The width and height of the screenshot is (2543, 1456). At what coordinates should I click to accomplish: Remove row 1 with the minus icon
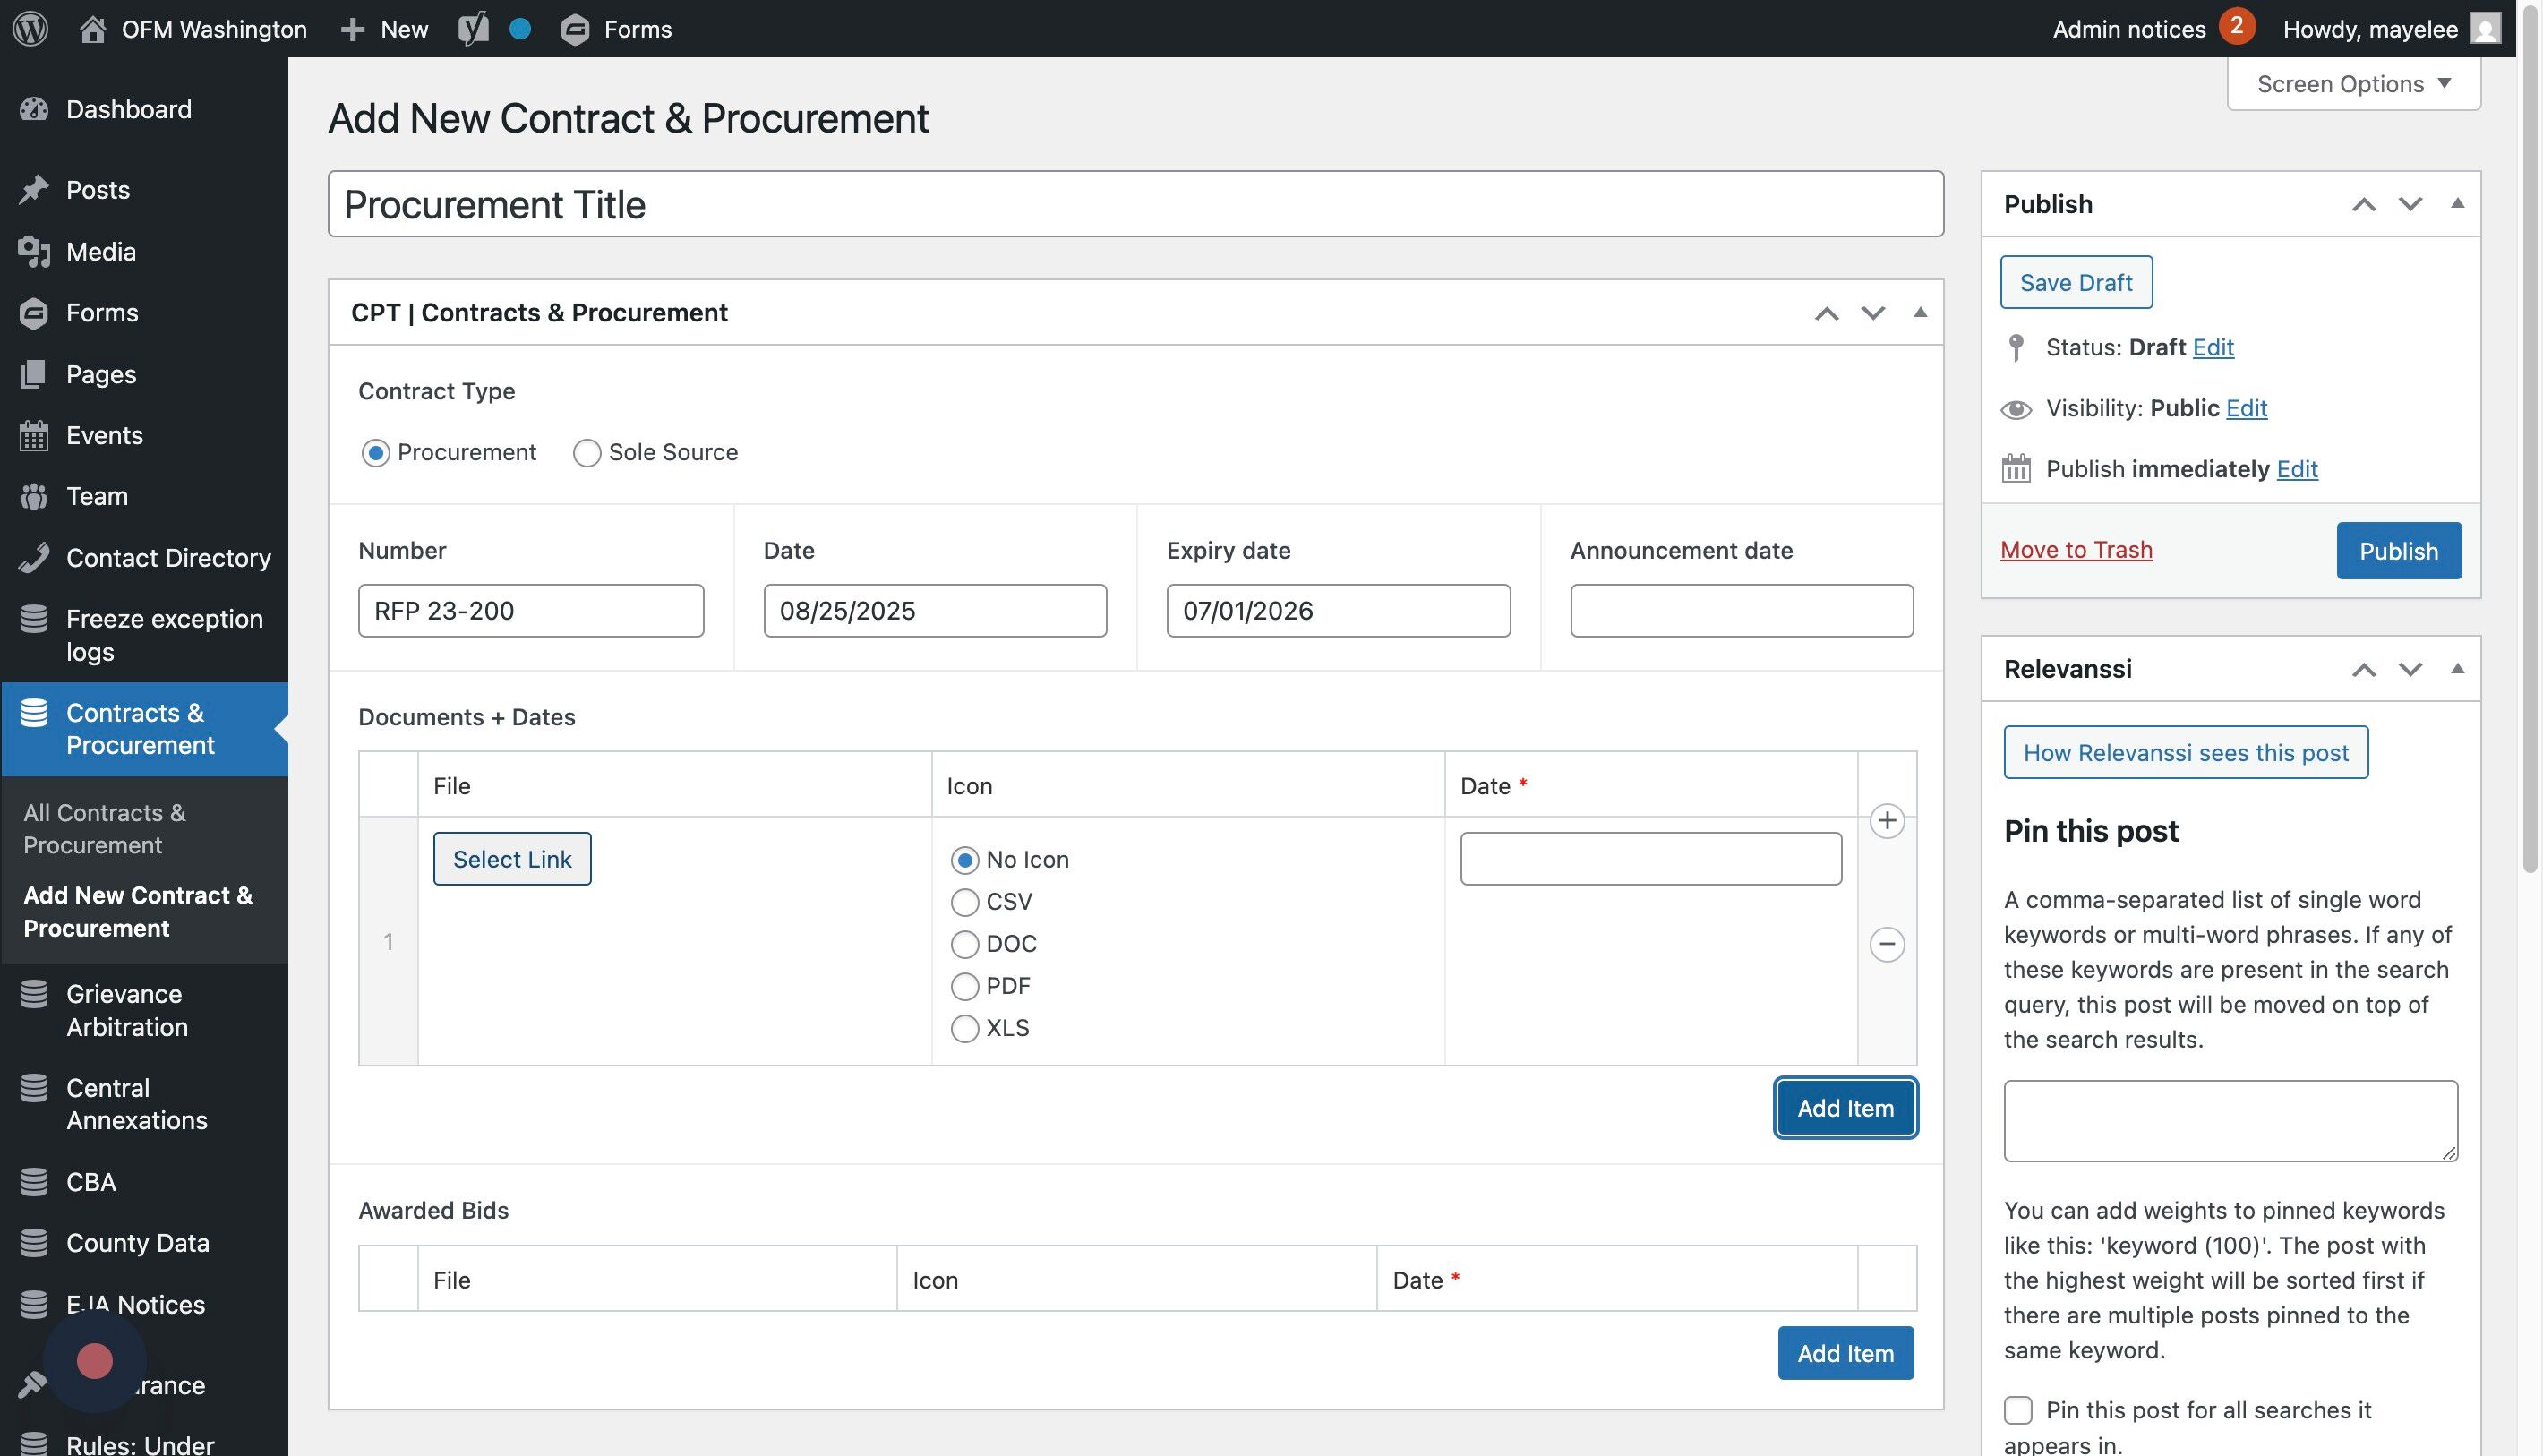click(1886, 943)
